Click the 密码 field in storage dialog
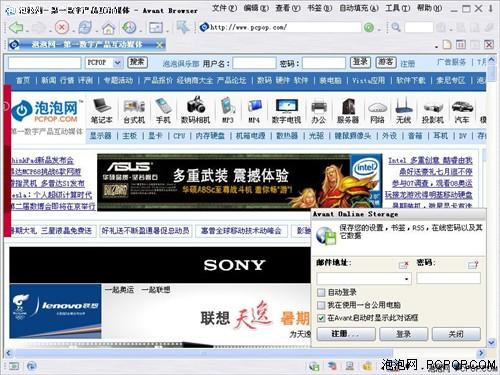The image size is (500, 375). (x=448, y=278)
